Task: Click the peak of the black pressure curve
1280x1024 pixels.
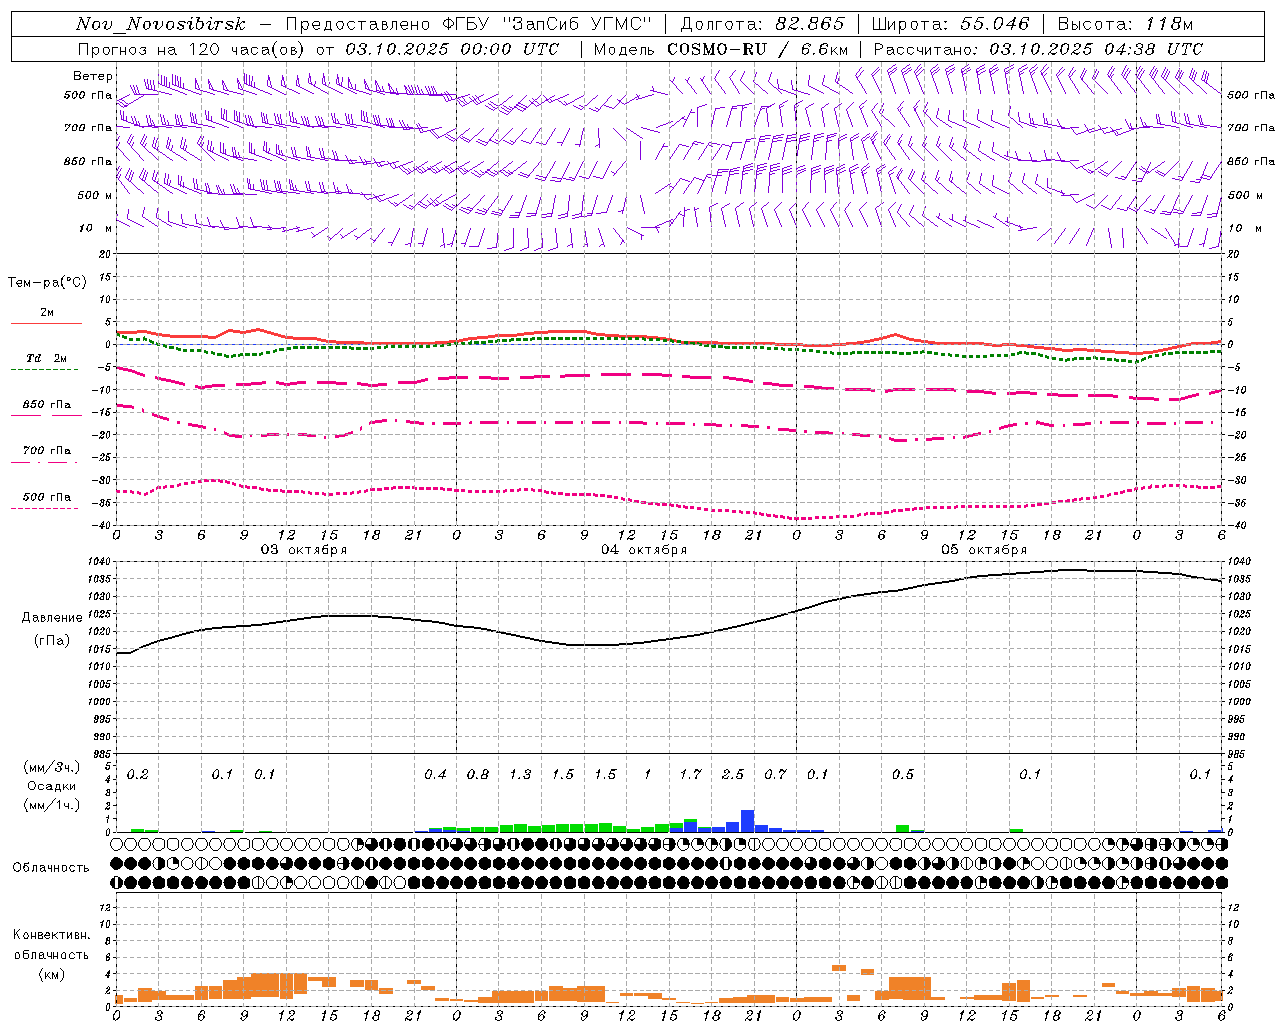Action: (x=1072, y=570)
